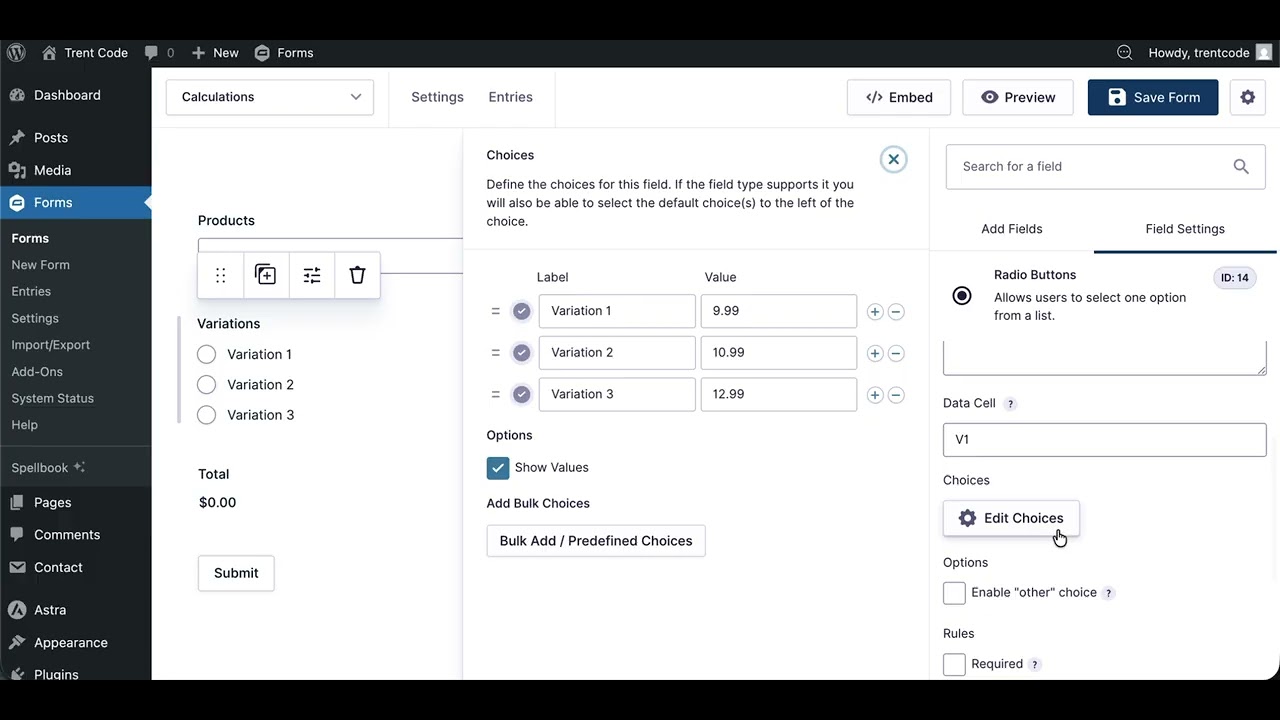The image size is (1280, 720).
Task: Click reorder handle for Variation 3 choice
Action: point(495,395)
